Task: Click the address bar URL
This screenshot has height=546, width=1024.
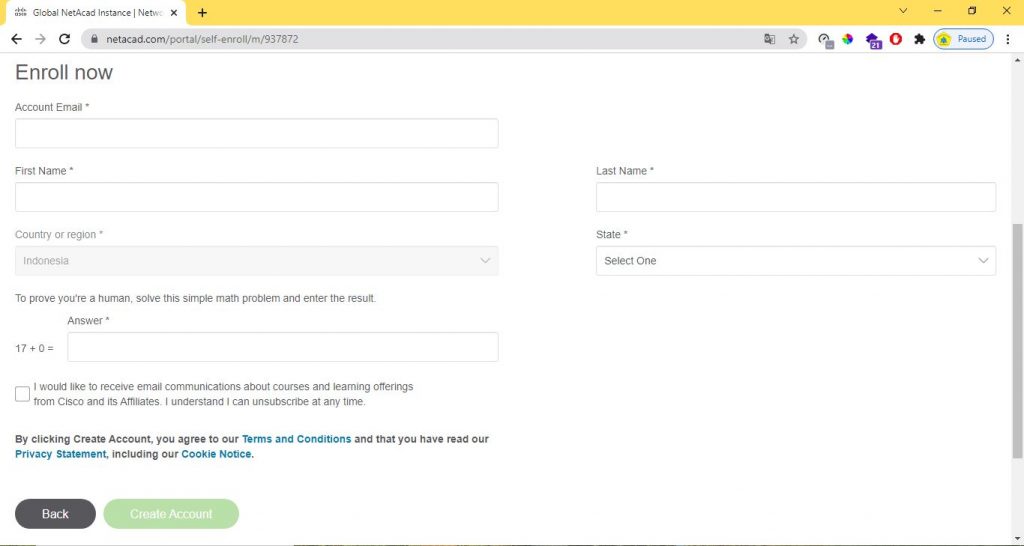Action: (202, 39)
